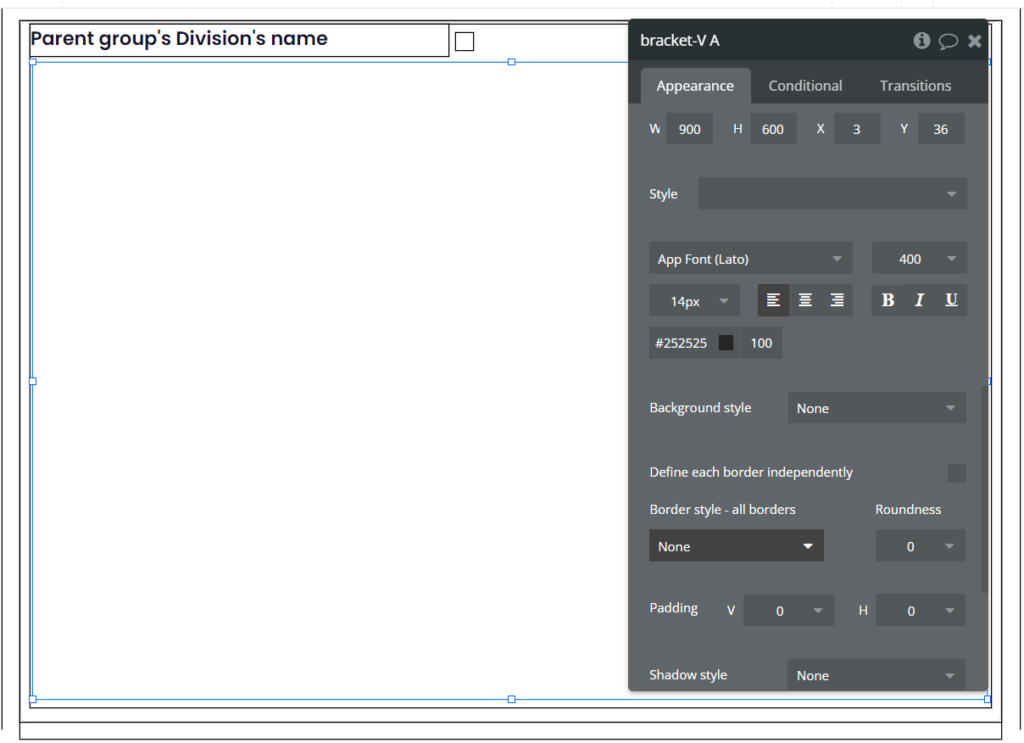Select the small checkbox element on canvas
This screenshot has width=1024, height=743.
464,42
